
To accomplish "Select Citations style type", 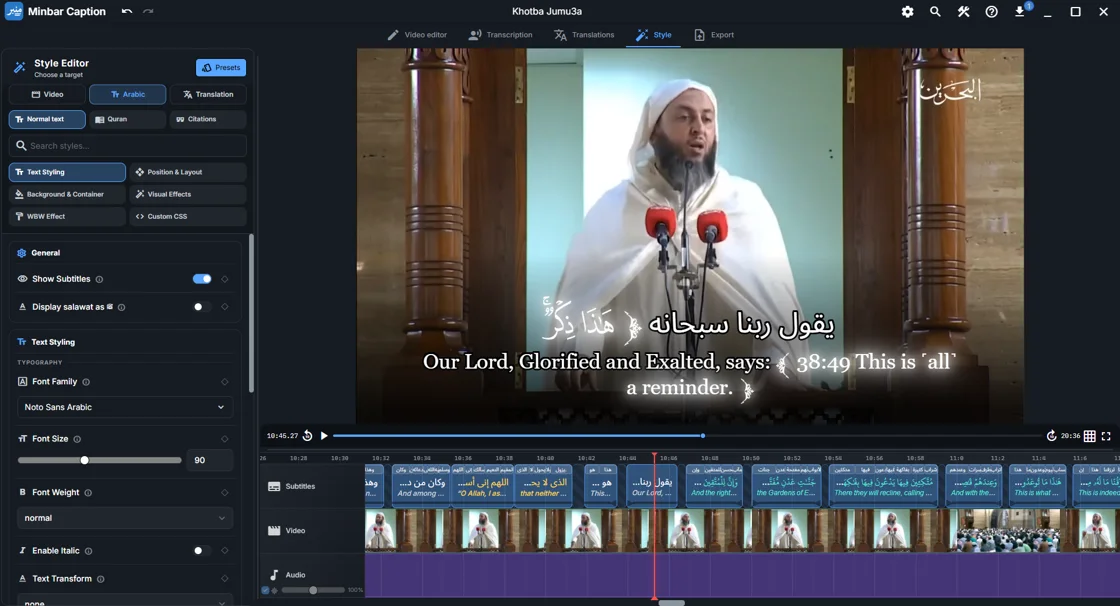I will click(208, 119).
